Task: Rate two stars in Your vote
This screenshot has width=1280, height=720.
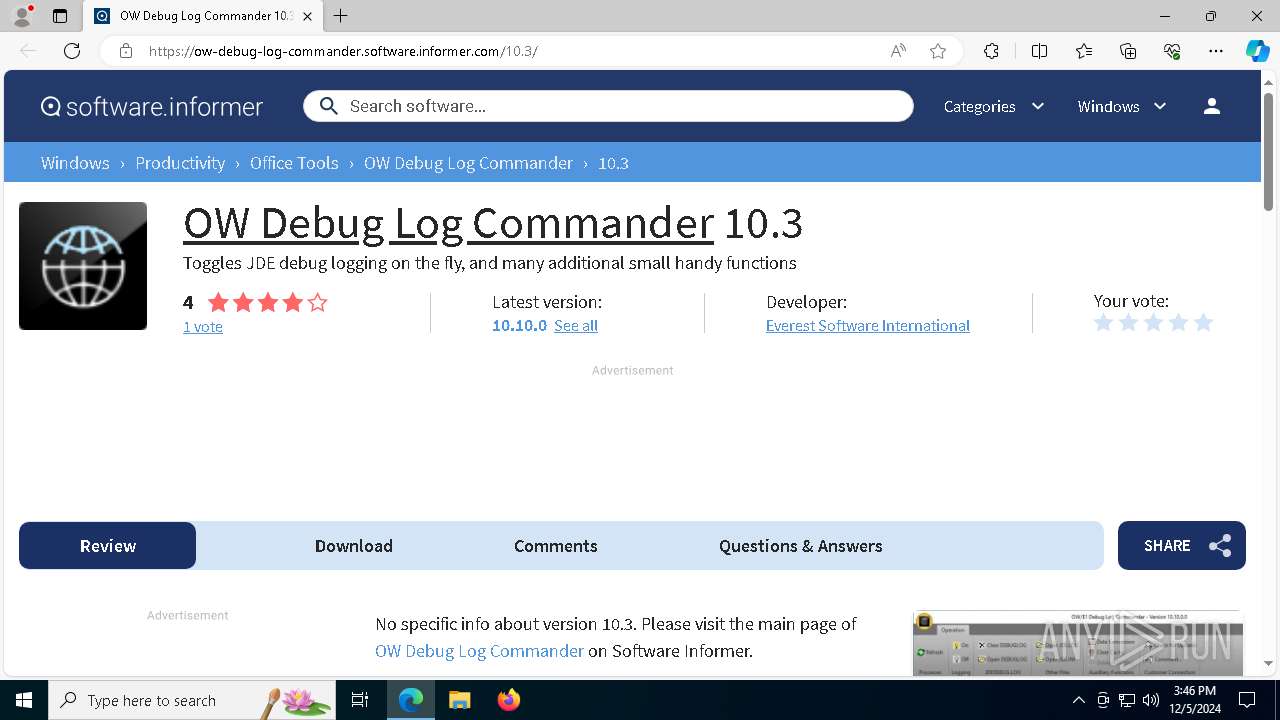Action: click(x=1128, y=322)
